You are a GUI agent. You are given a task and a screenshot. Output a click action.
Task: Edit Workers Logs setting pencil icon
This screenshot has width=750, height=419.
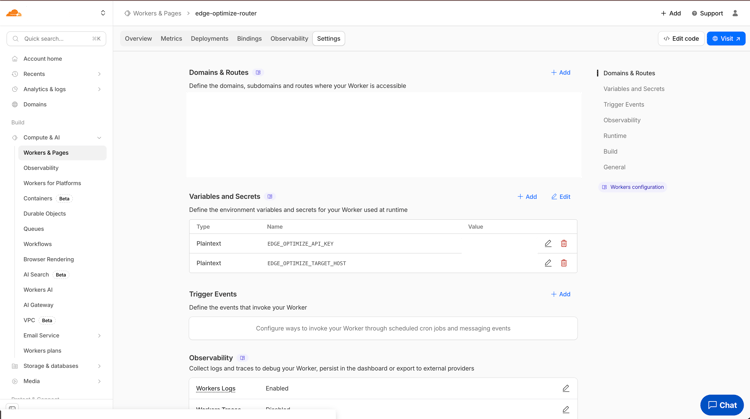point(566,388)
